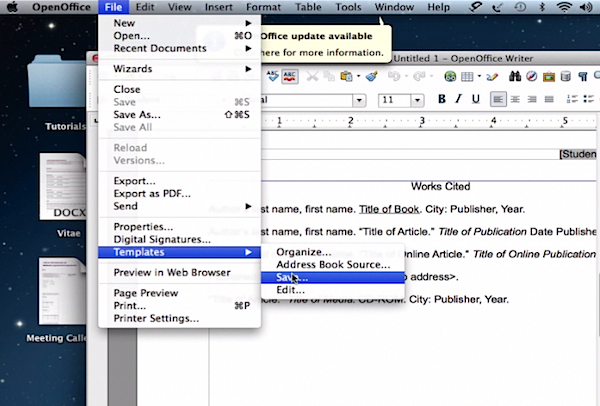Image resolution: width=600 pixels, height=406 pixels.
Task: Choose Page Preview
Action: pyautogui.click(x=180, y=293)
